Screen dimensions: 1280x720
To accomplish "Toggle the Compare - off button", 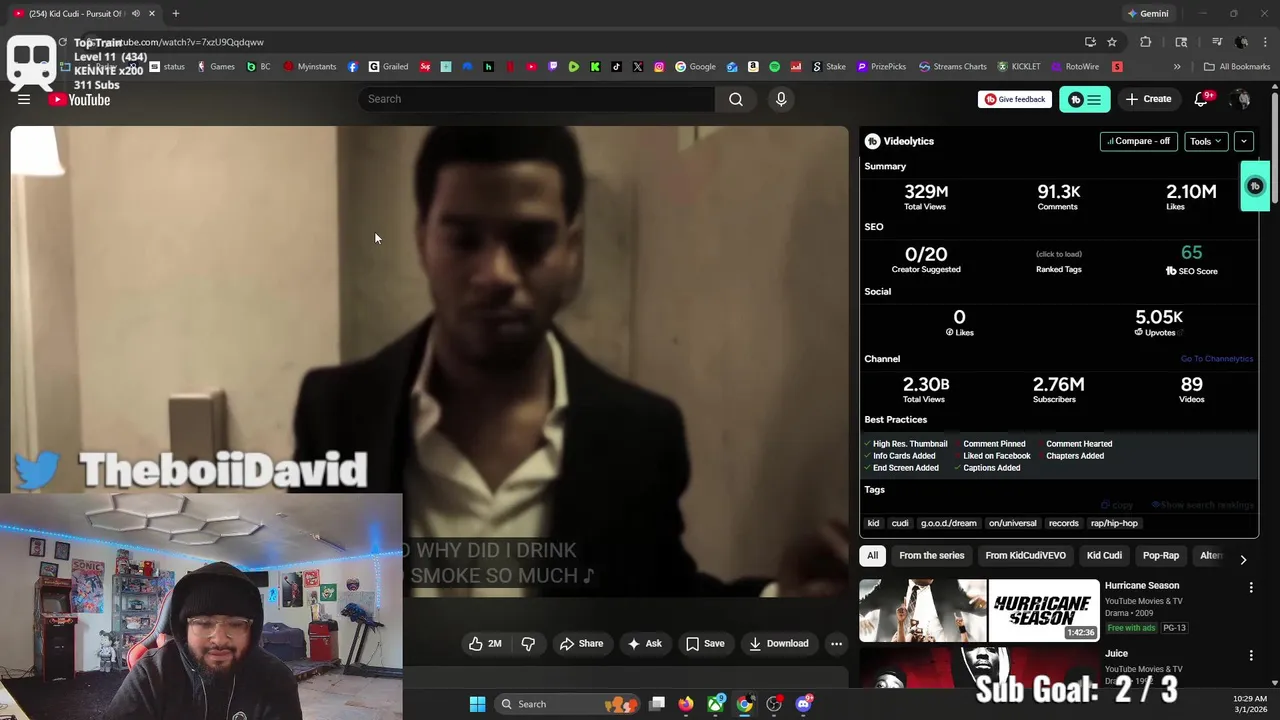I will [1138, 141].
